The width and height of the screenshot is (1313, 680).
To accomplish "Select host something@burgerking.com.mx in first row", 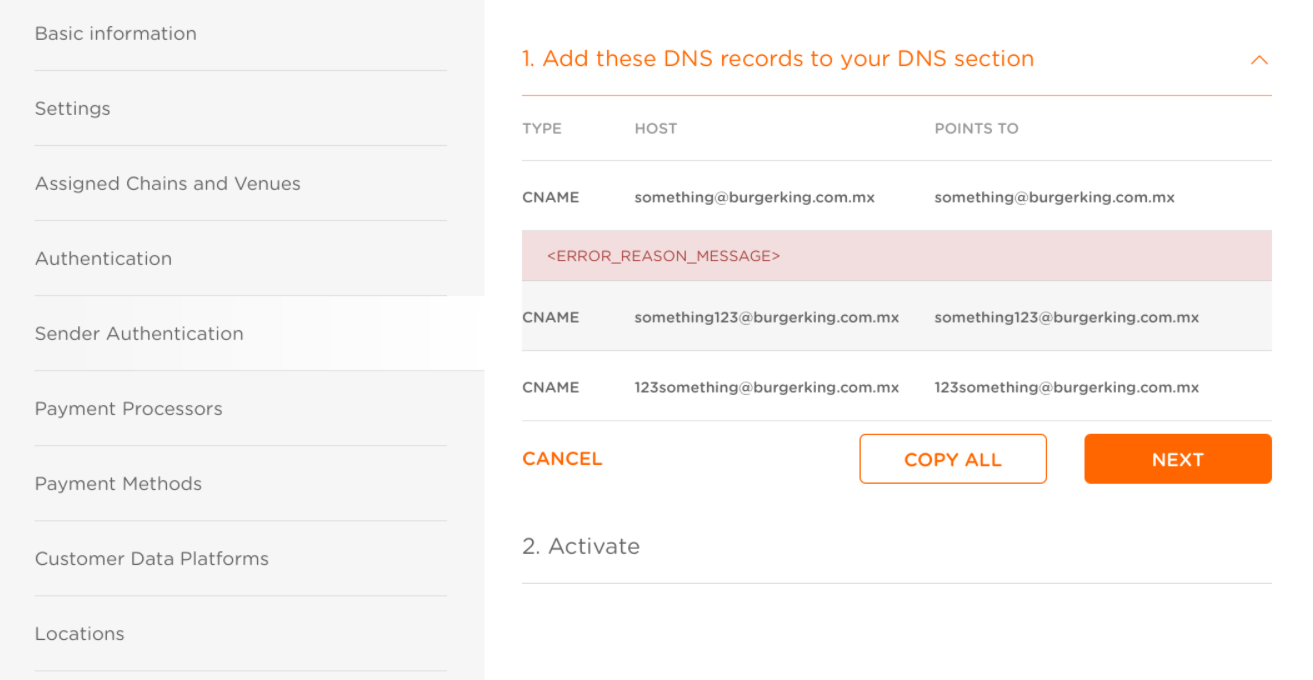I will point(755,197).
